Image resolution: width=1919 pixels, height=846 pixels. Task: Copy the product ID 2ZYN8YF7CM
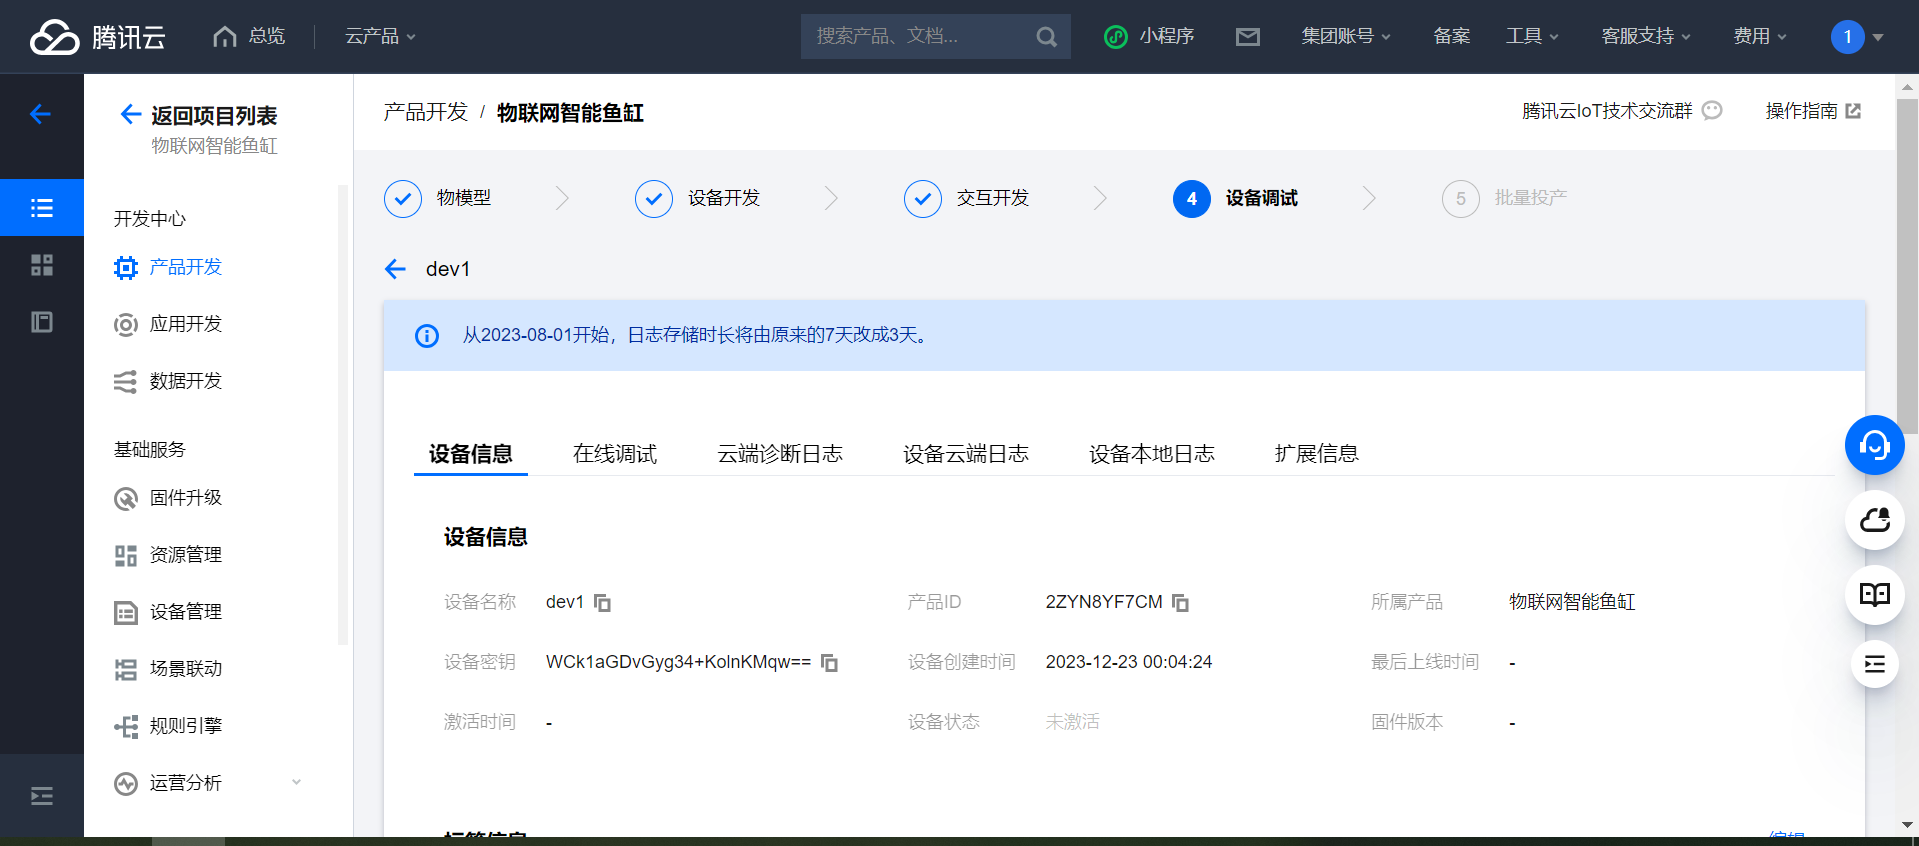(x=1180, y=602)
